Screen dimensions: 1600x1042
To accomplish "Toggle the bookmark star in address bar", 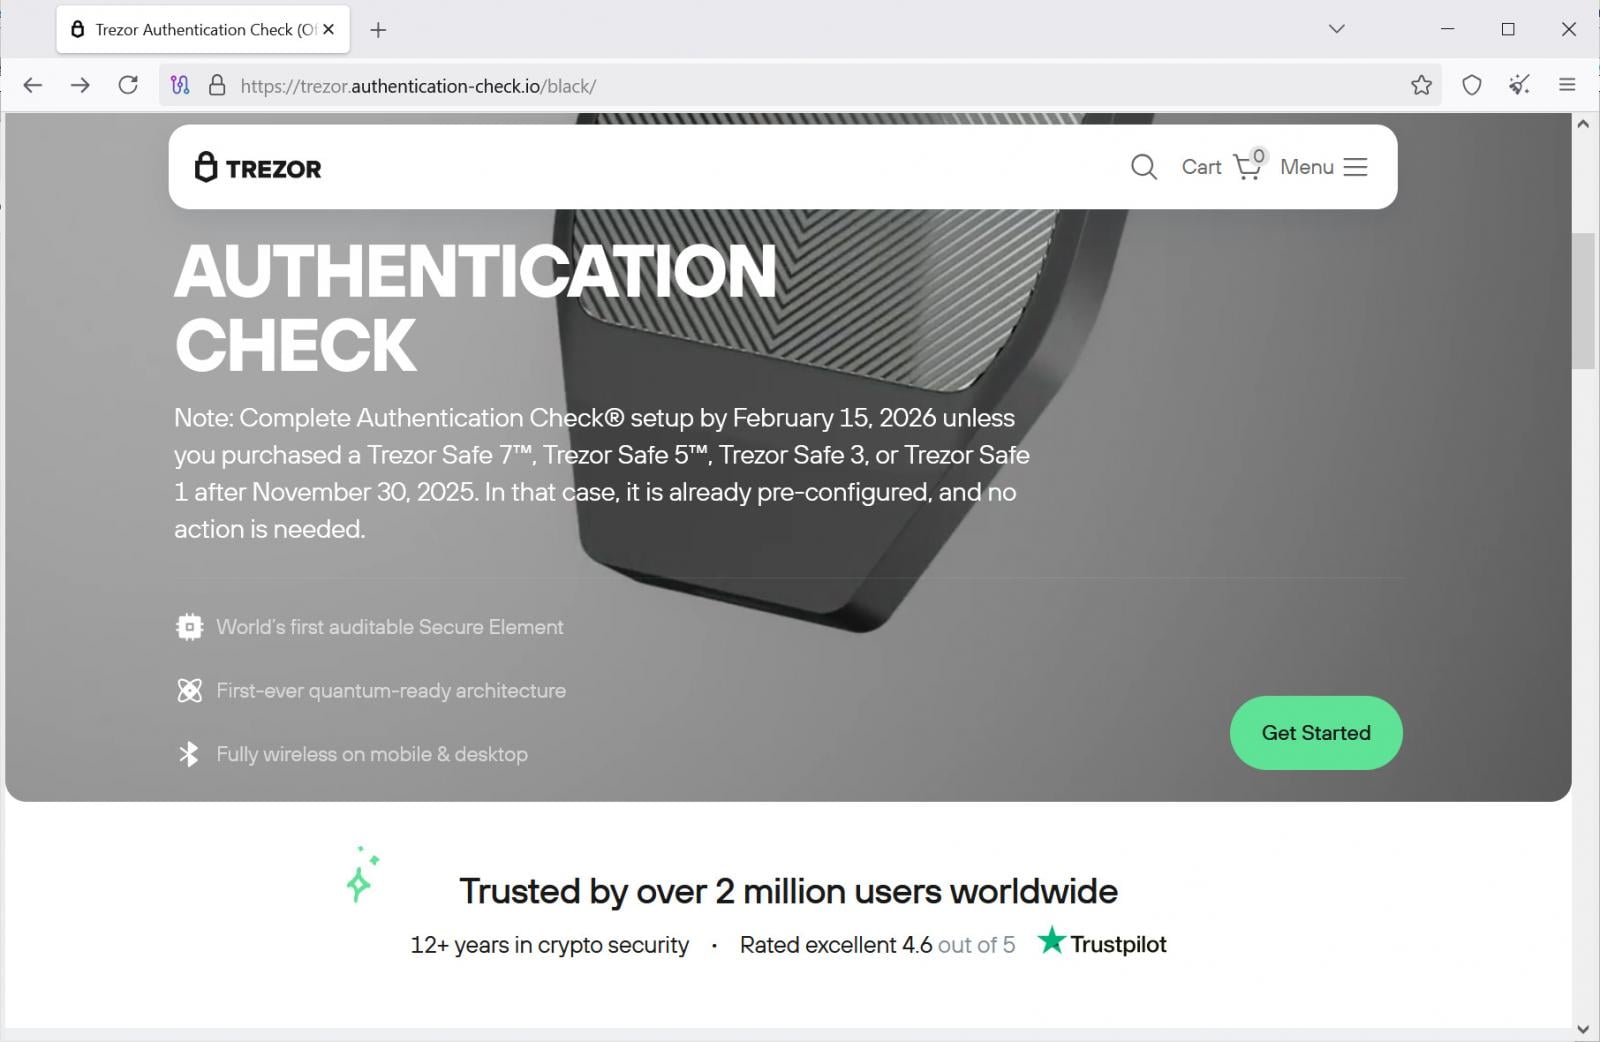I will [1420, 85].
